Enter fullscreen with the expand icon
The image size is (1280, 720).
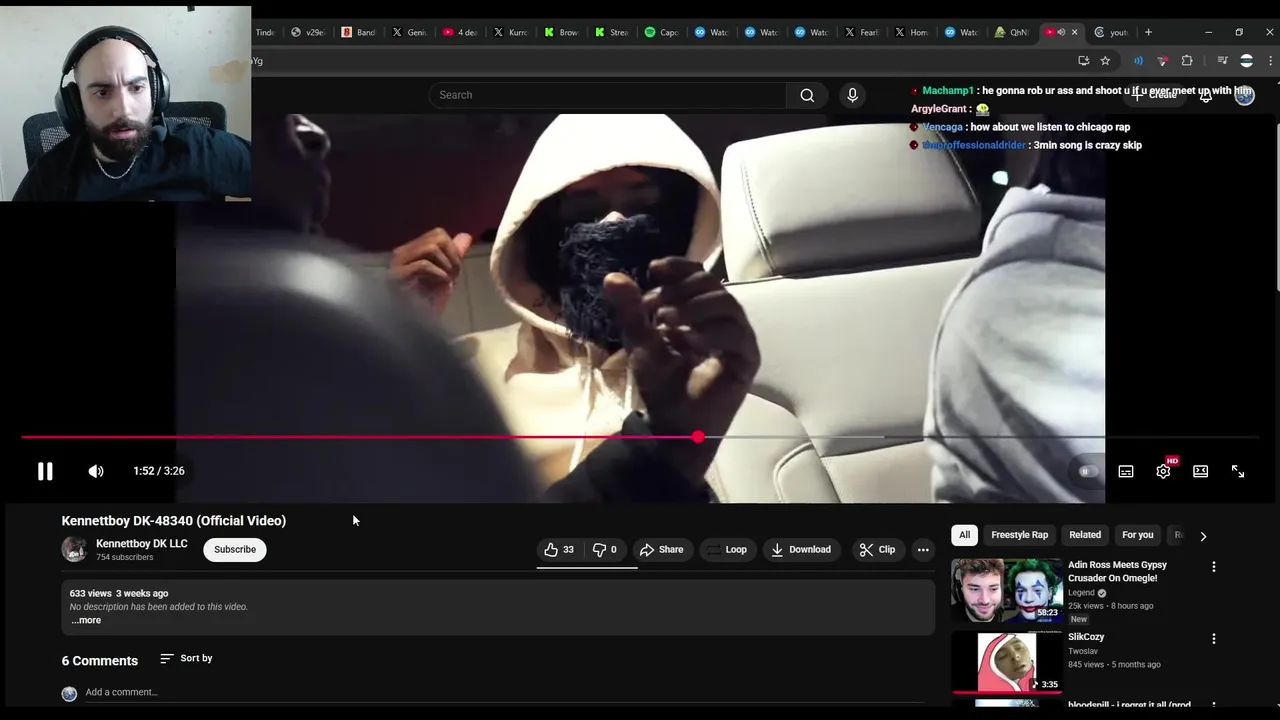[1238, 471]
